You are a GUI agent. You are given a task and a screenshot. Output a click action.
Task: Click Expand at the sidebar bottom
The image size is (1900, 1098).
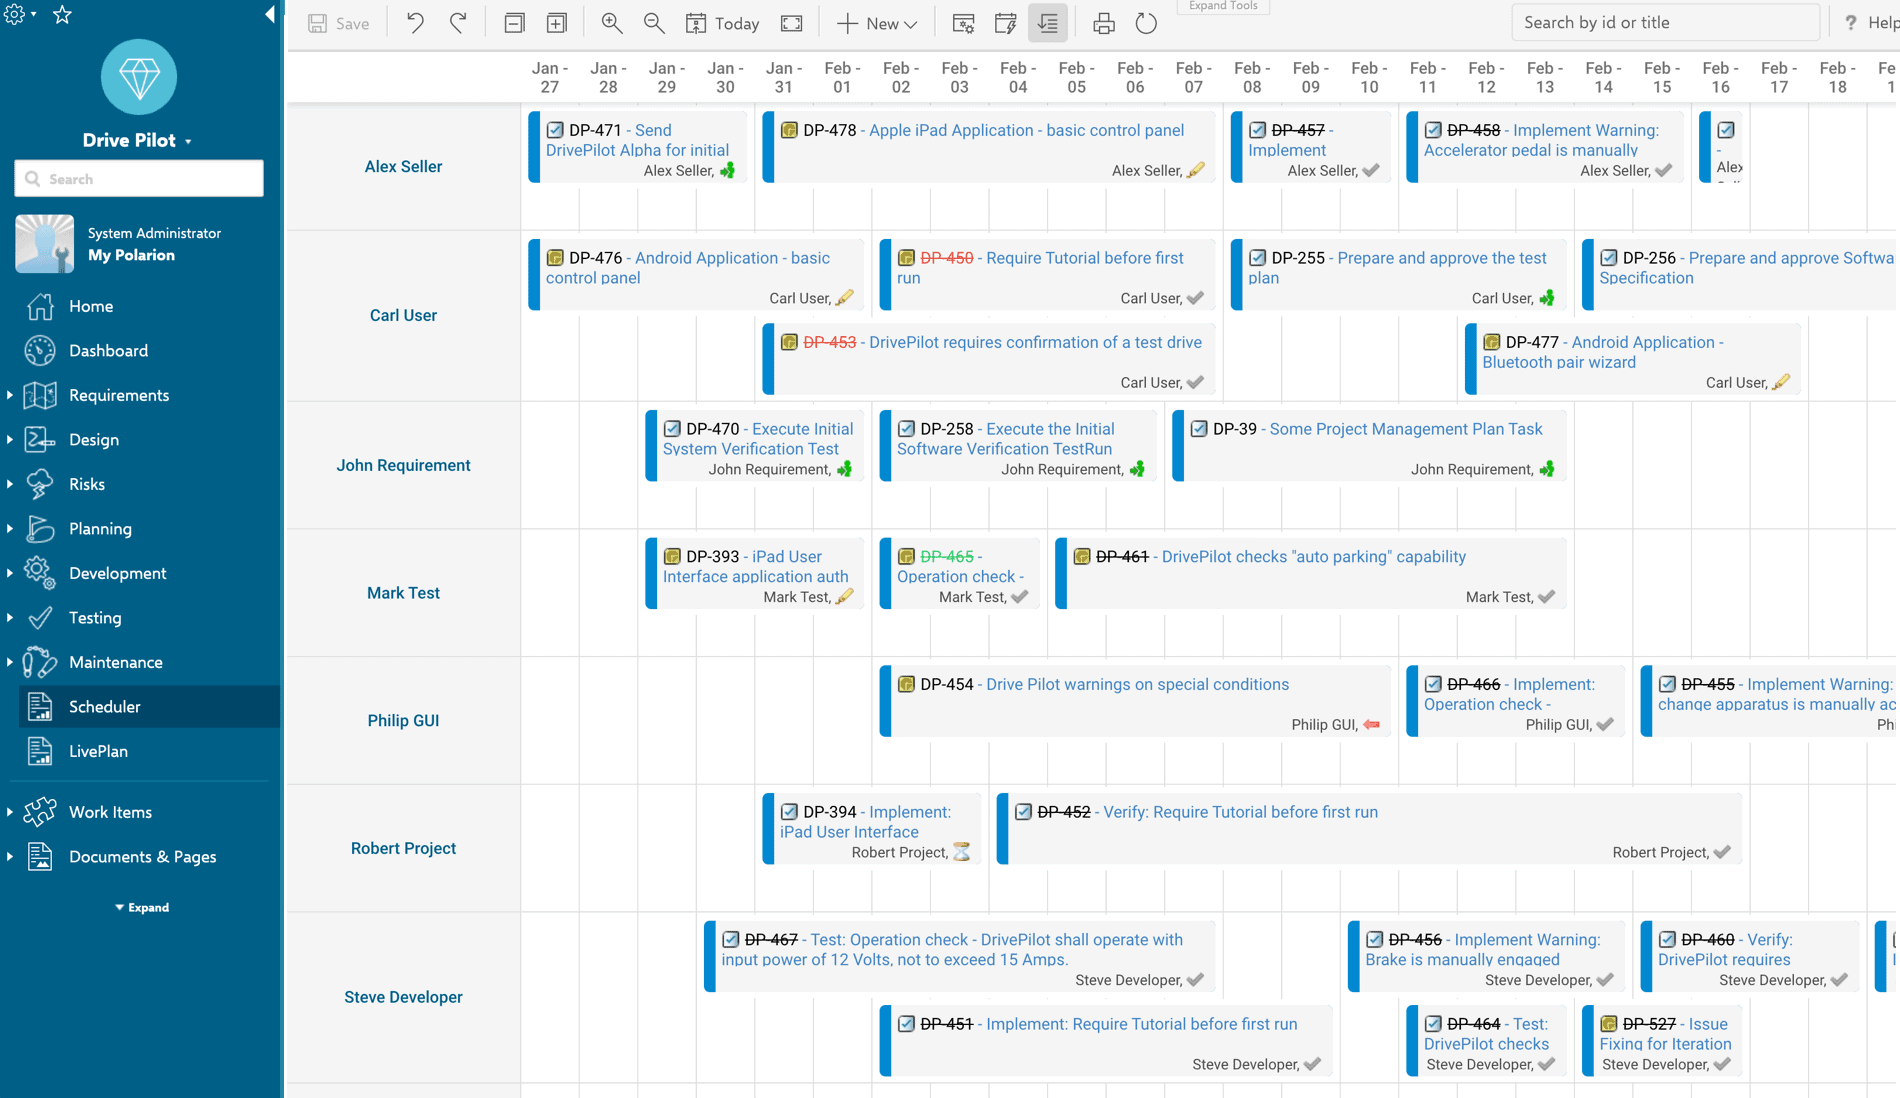(142, 907)
